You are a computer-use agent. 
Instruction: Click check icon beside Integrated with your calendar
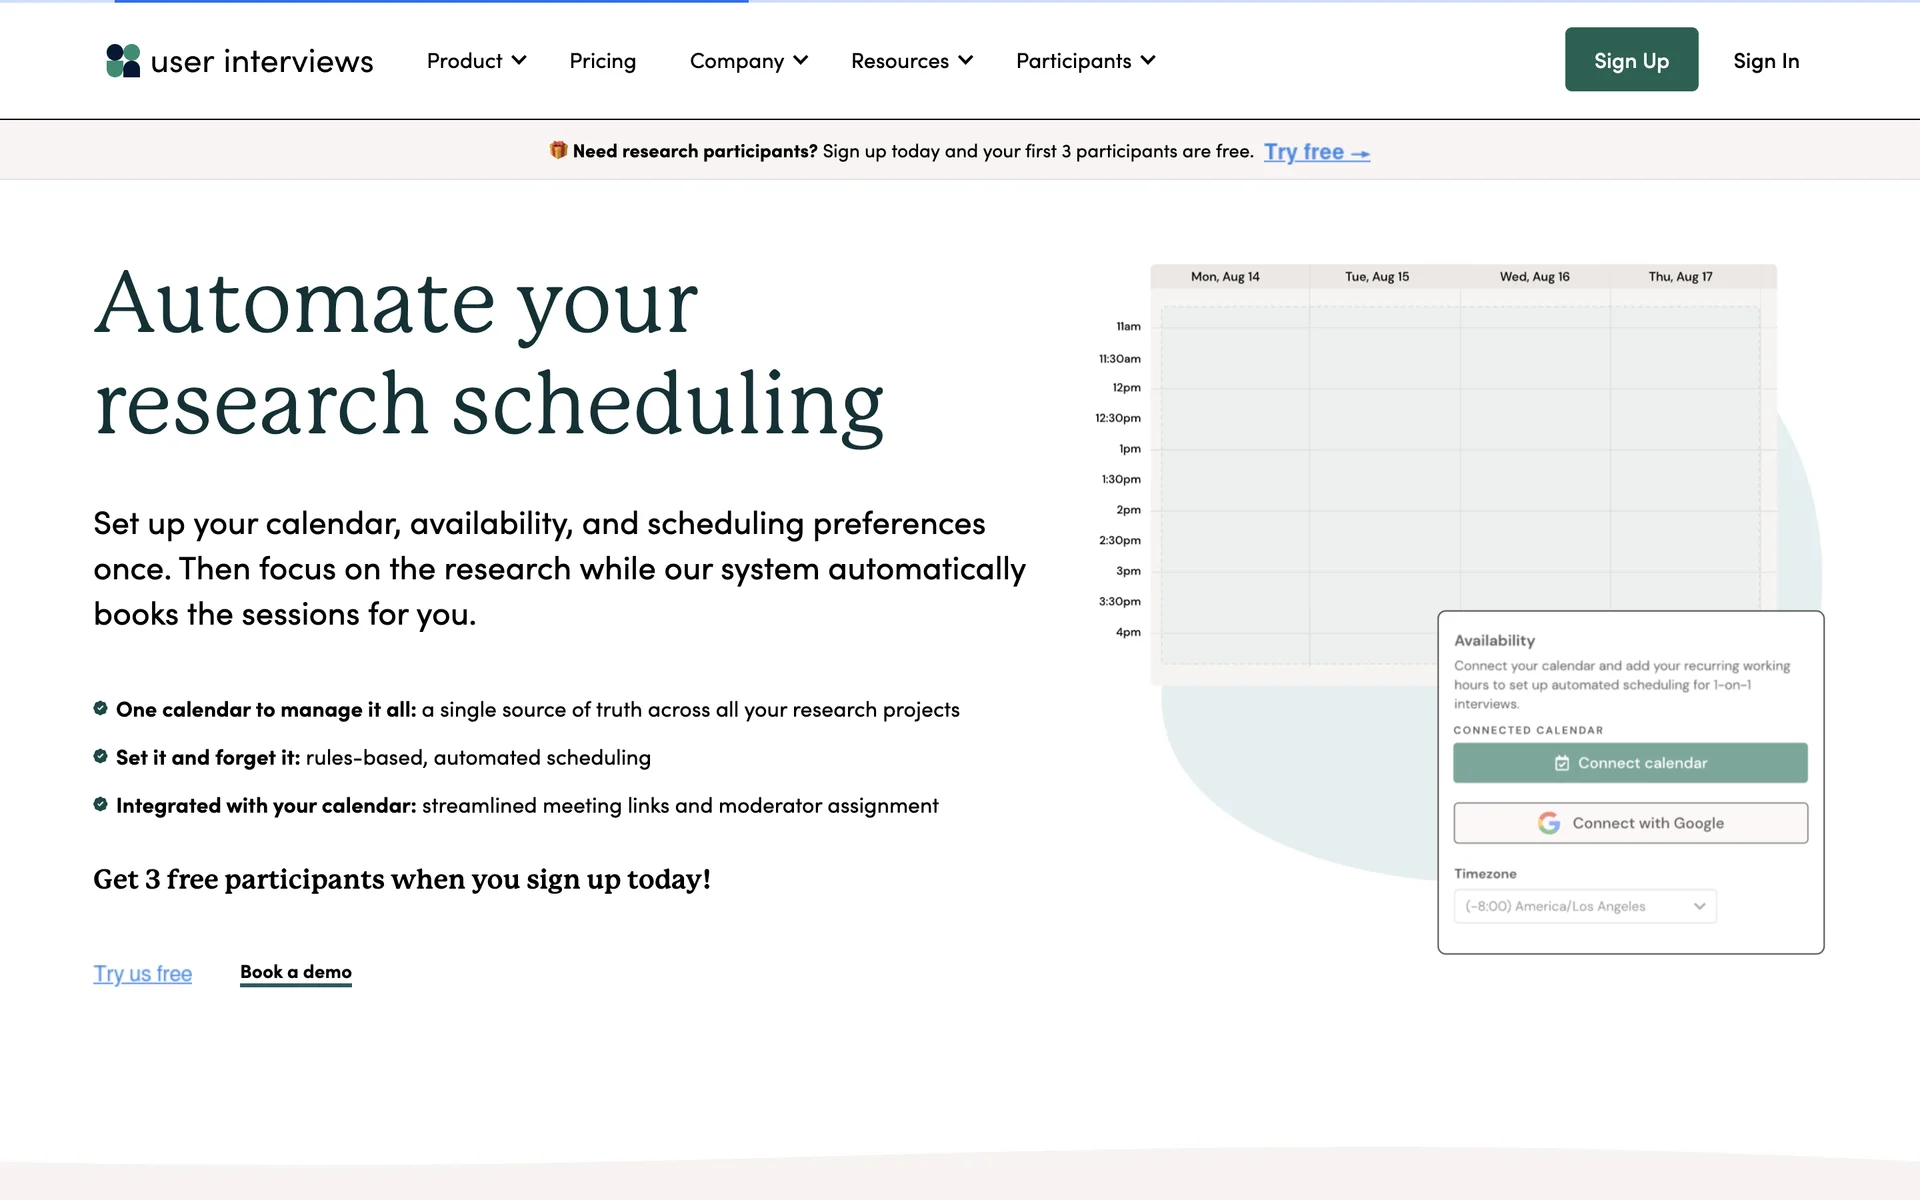(100, 804)
